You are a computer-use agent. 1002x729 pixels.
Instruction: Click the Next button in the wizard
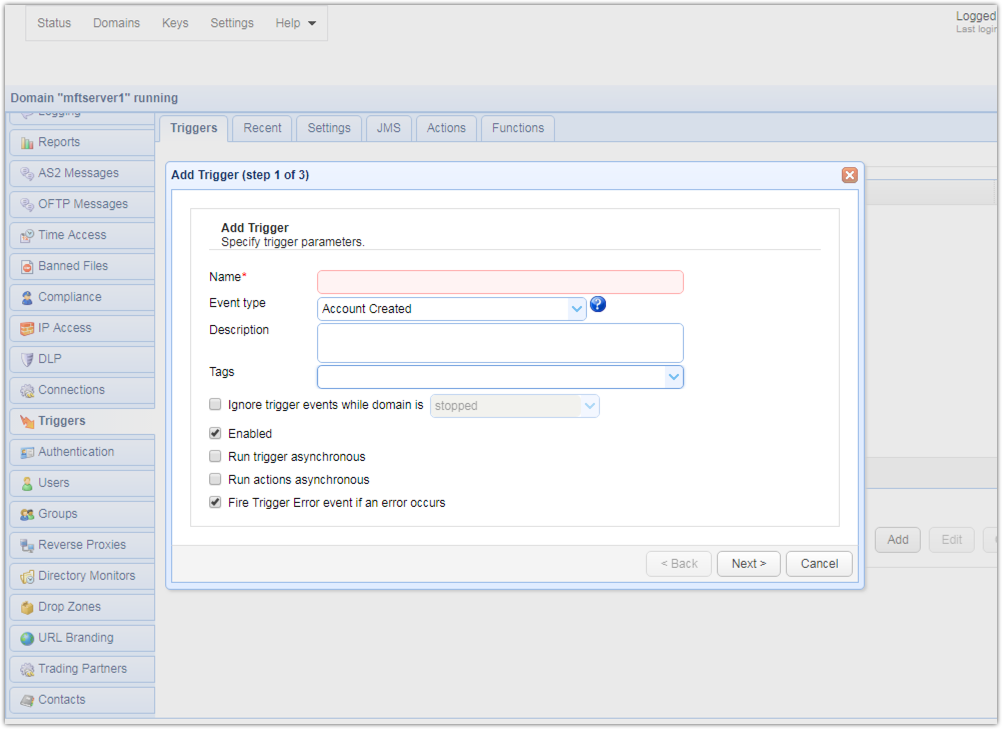pyautogui.click(x=748, y=563)
